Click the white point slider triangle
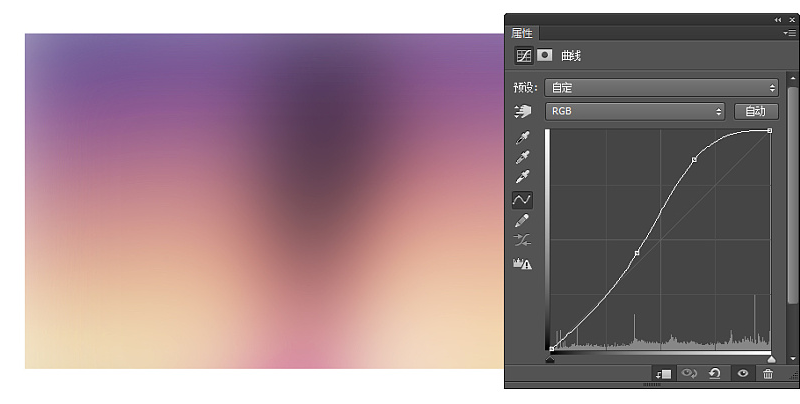 tap(771, 360)
